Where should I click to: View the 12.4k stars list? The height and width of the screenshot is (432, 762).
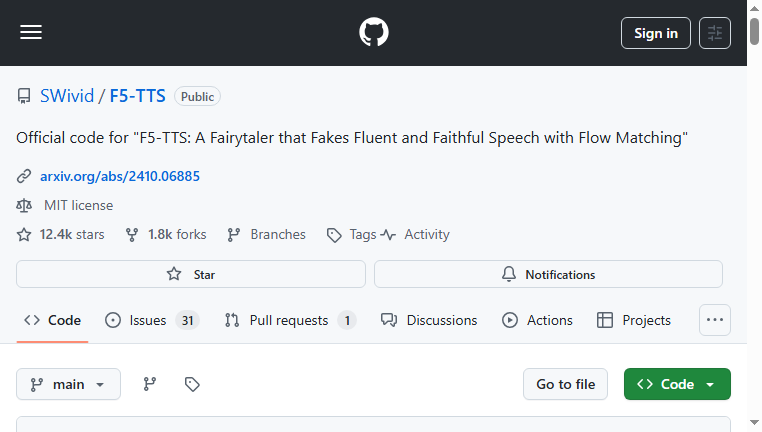click(x=72, y=235)
